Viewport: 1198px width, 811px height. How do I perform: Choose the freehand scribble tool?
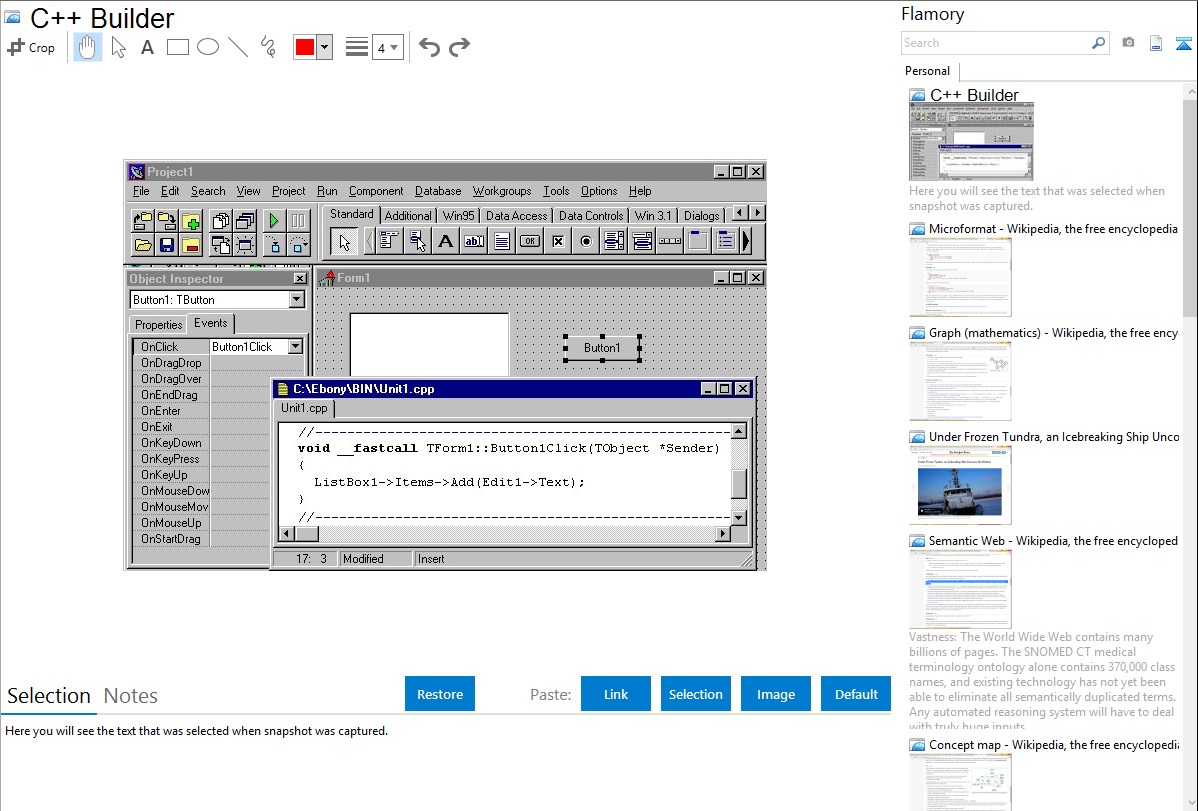click(268, 47)
